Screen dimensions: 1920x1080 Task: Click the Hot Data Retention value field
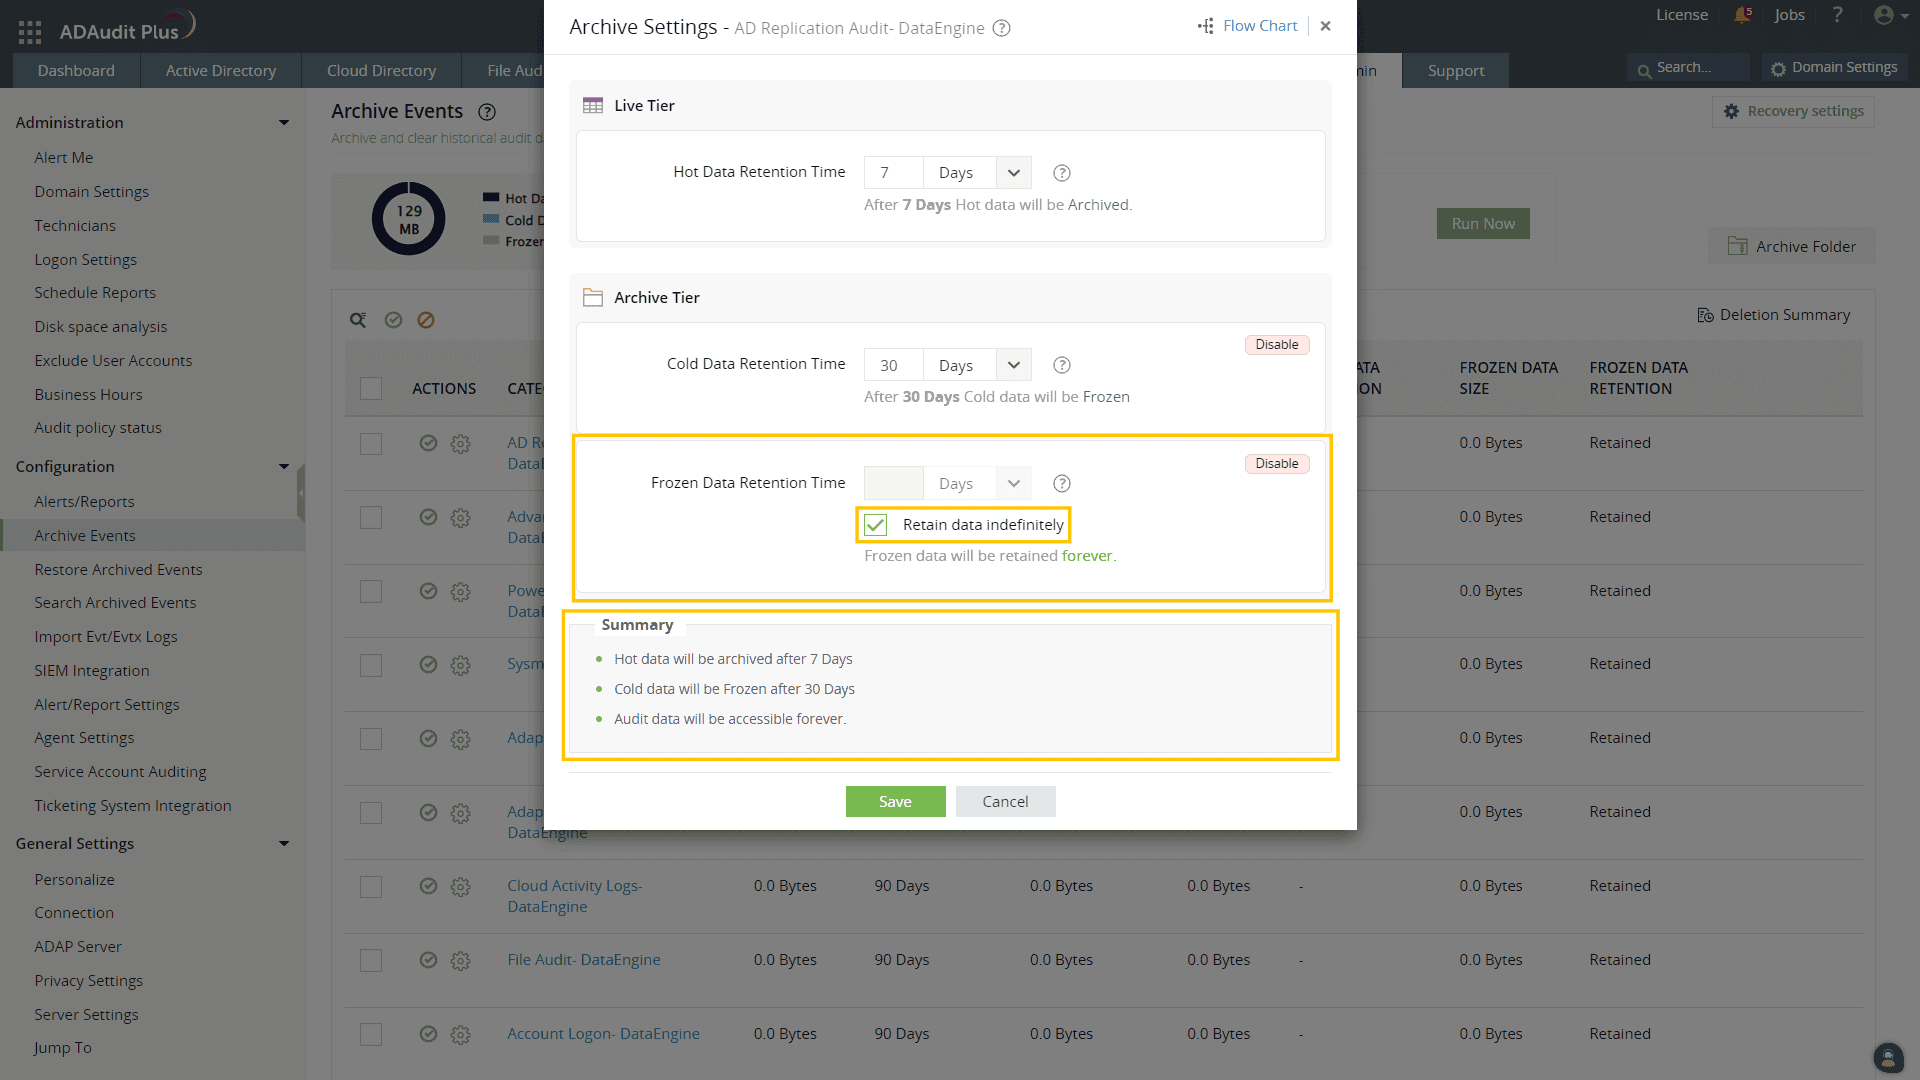893,173
